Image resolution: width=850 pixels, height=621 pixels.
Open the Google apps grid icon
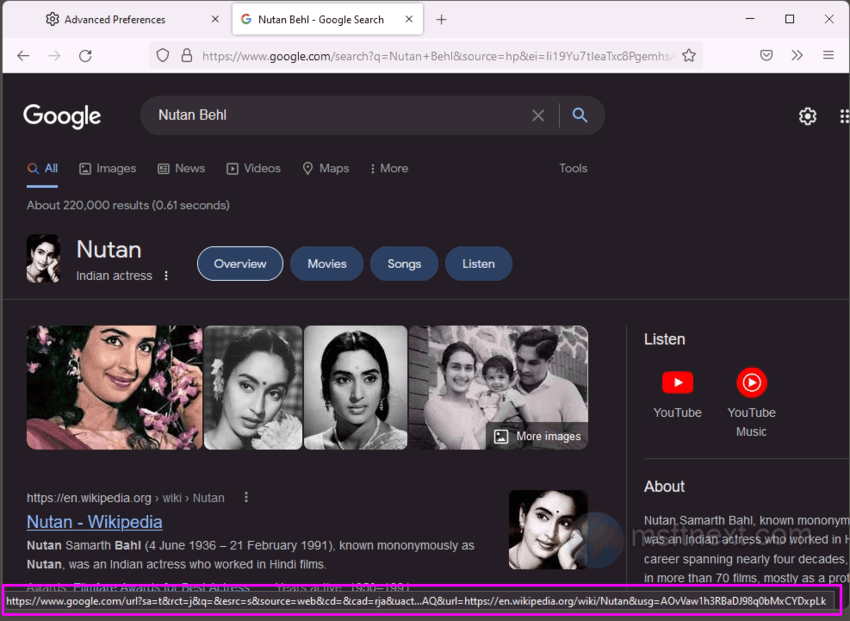844,116
